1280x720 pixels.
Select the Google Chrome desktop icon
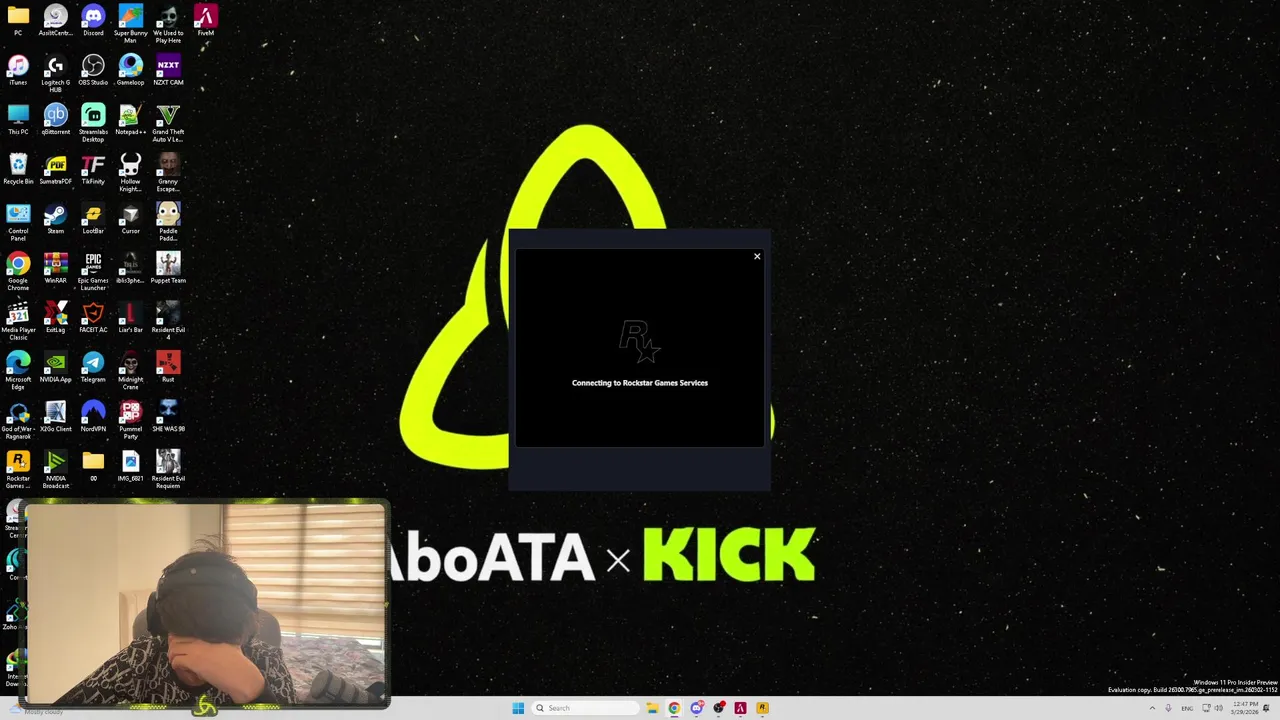(18, 272)
